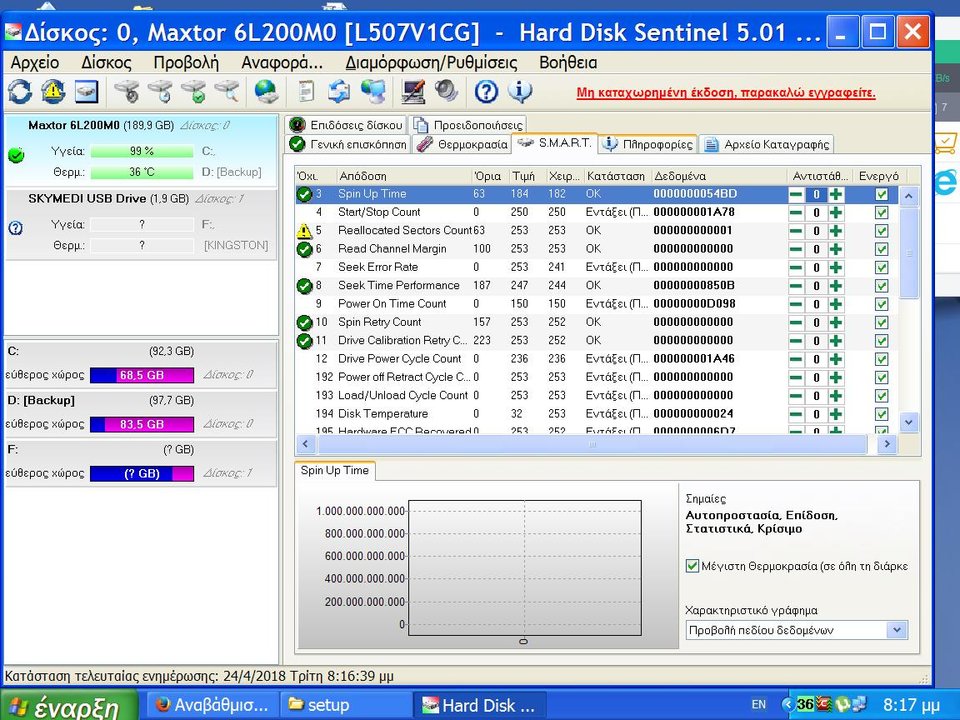
Task: Switch to the Πληροφορίες tab
Action: point(648,144)
